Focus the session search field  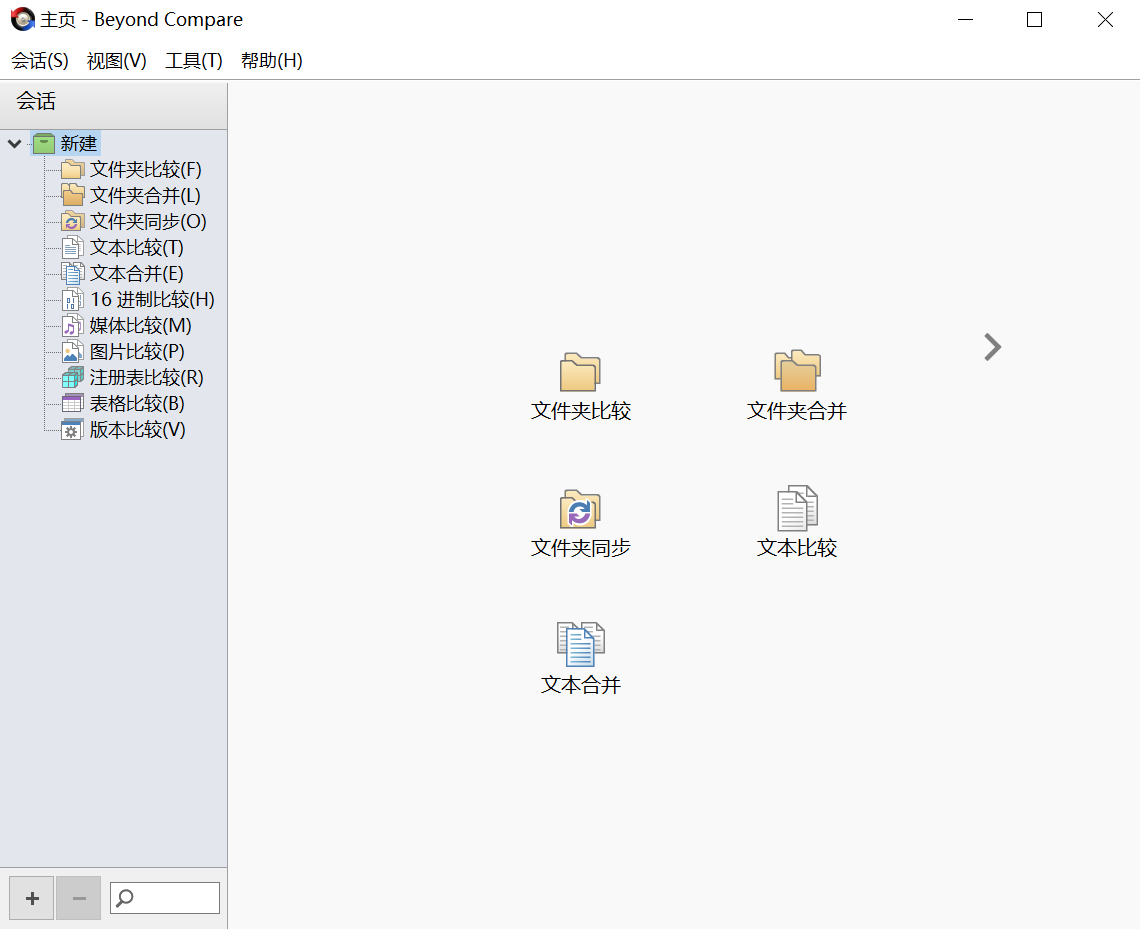coord(165,898)
